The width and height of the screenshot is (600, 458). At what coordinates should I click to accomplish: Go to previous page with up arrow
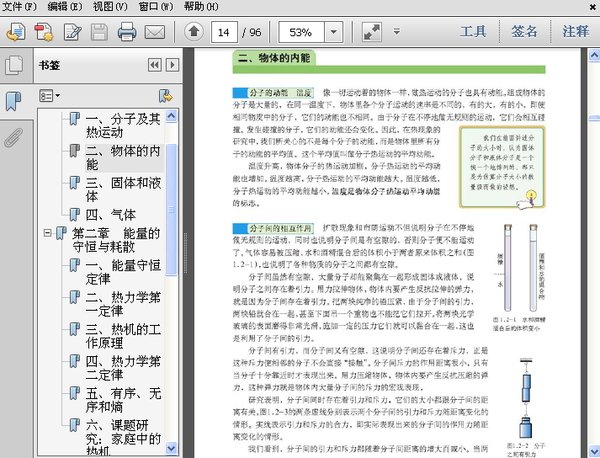click(x=193, y=32)
